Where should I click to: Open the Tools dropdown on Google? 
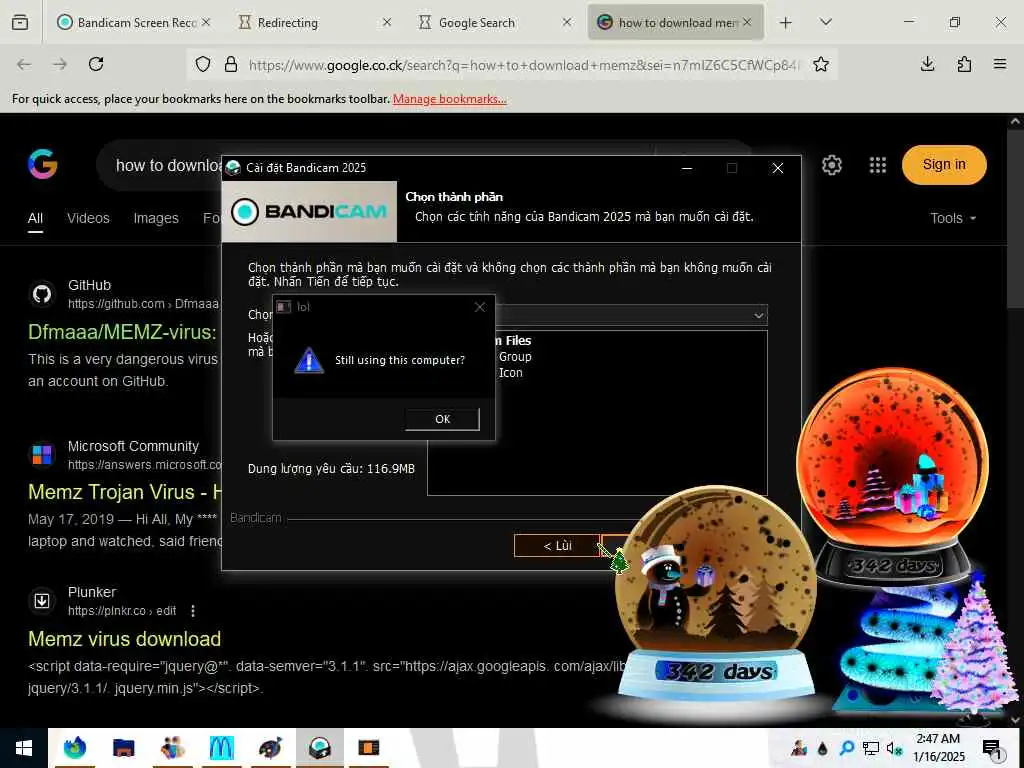click(953, 218)
